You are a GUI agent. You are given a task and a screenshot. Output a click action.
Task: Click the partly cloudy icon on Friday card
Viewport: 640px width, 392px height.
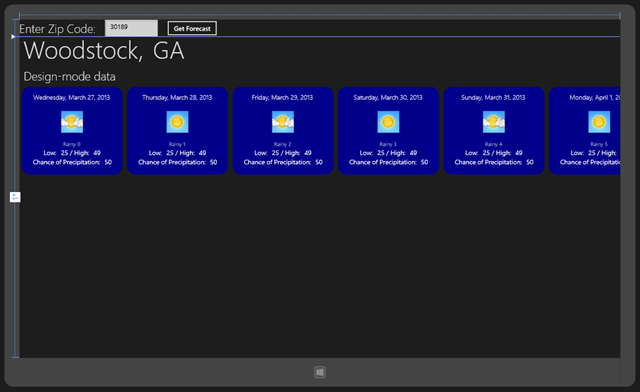coord(283,122)
